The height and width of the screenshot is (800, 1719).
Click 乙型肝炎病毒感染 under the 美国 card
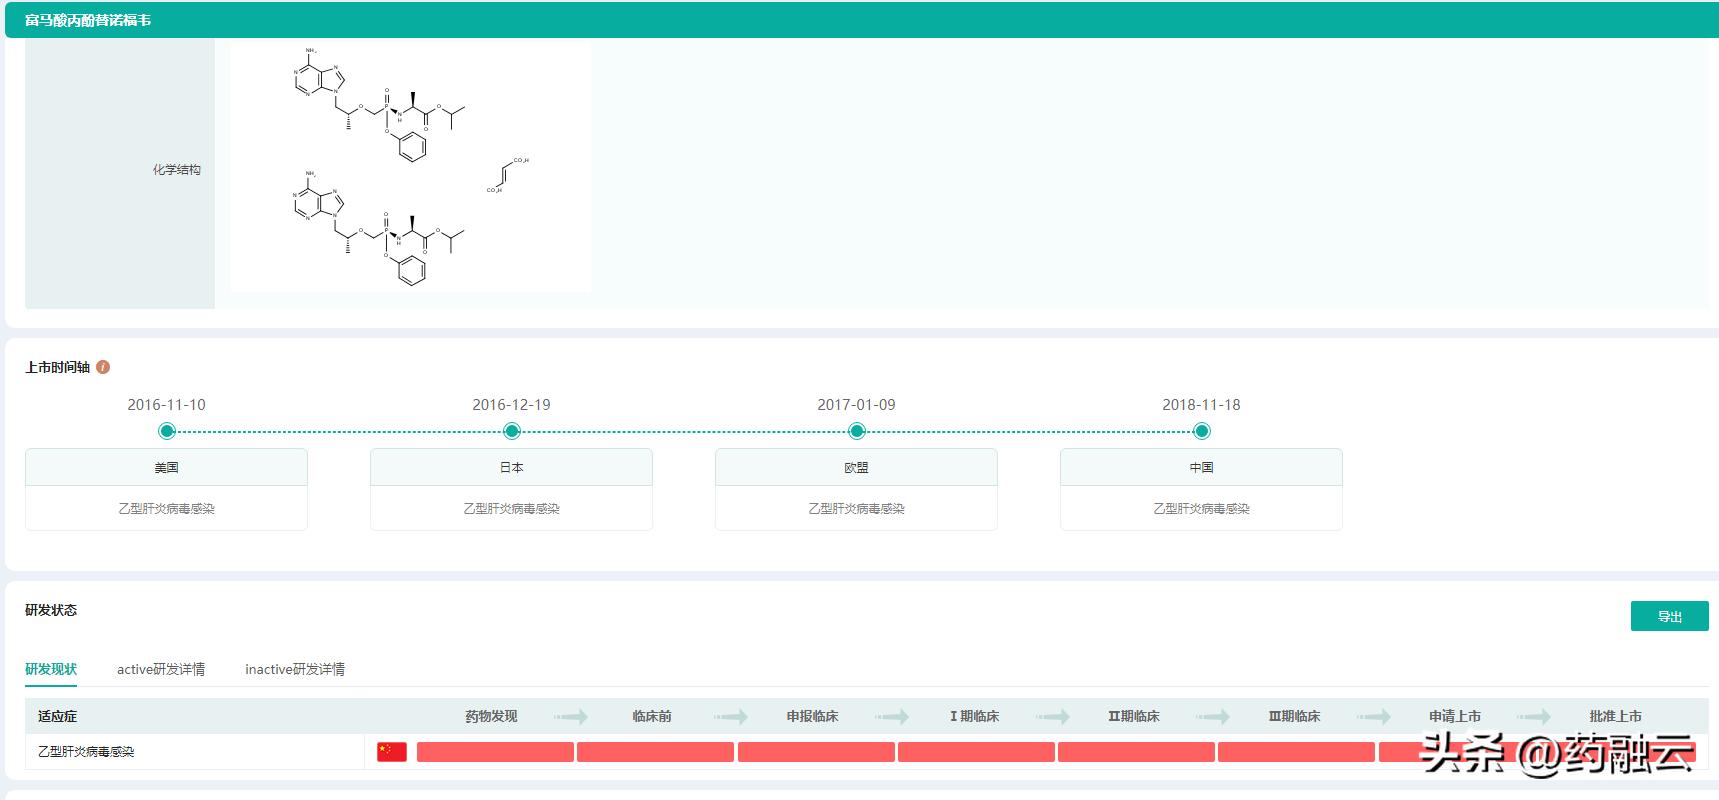(167, 508)
